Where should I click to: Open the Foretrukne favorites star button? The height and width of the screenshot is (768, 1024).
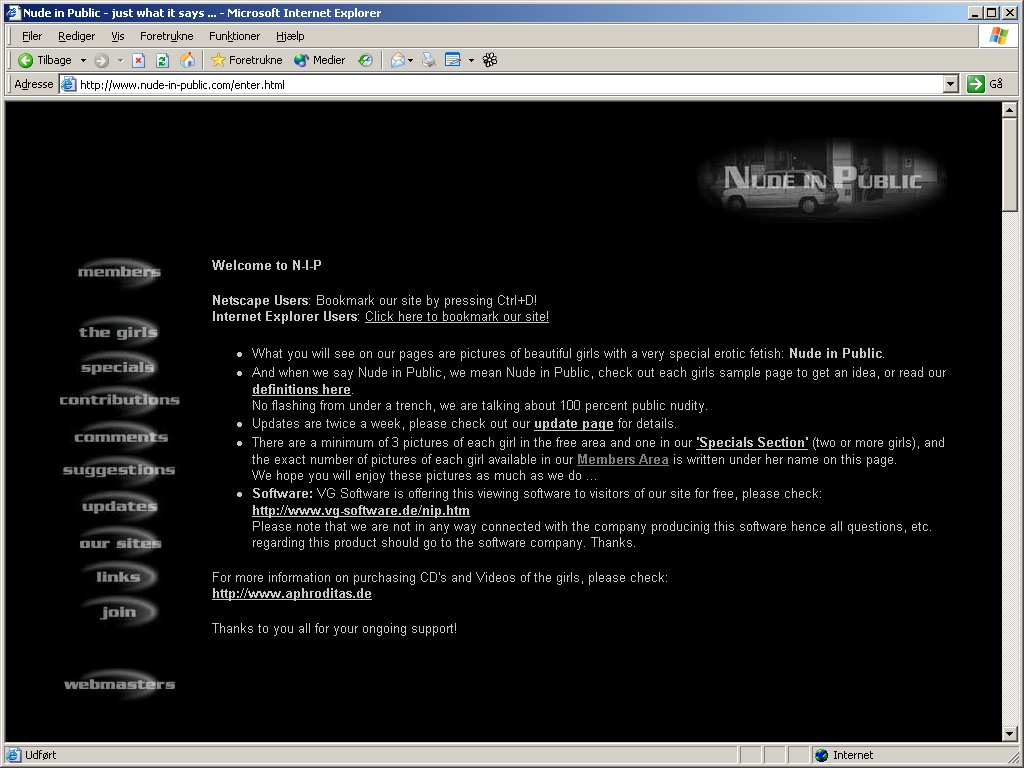point(247,60)
